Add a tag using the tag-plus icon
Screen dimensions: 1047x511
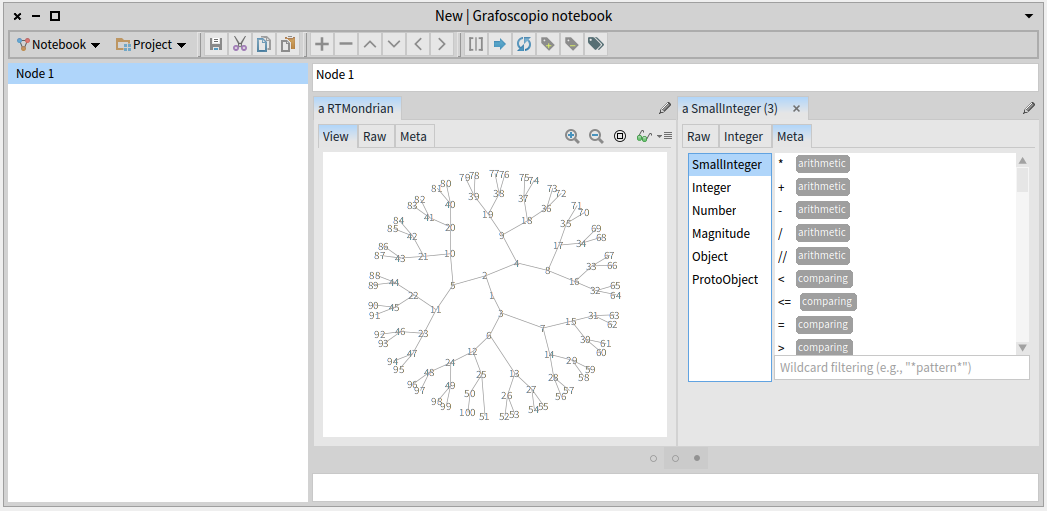[x=548, y=45]
